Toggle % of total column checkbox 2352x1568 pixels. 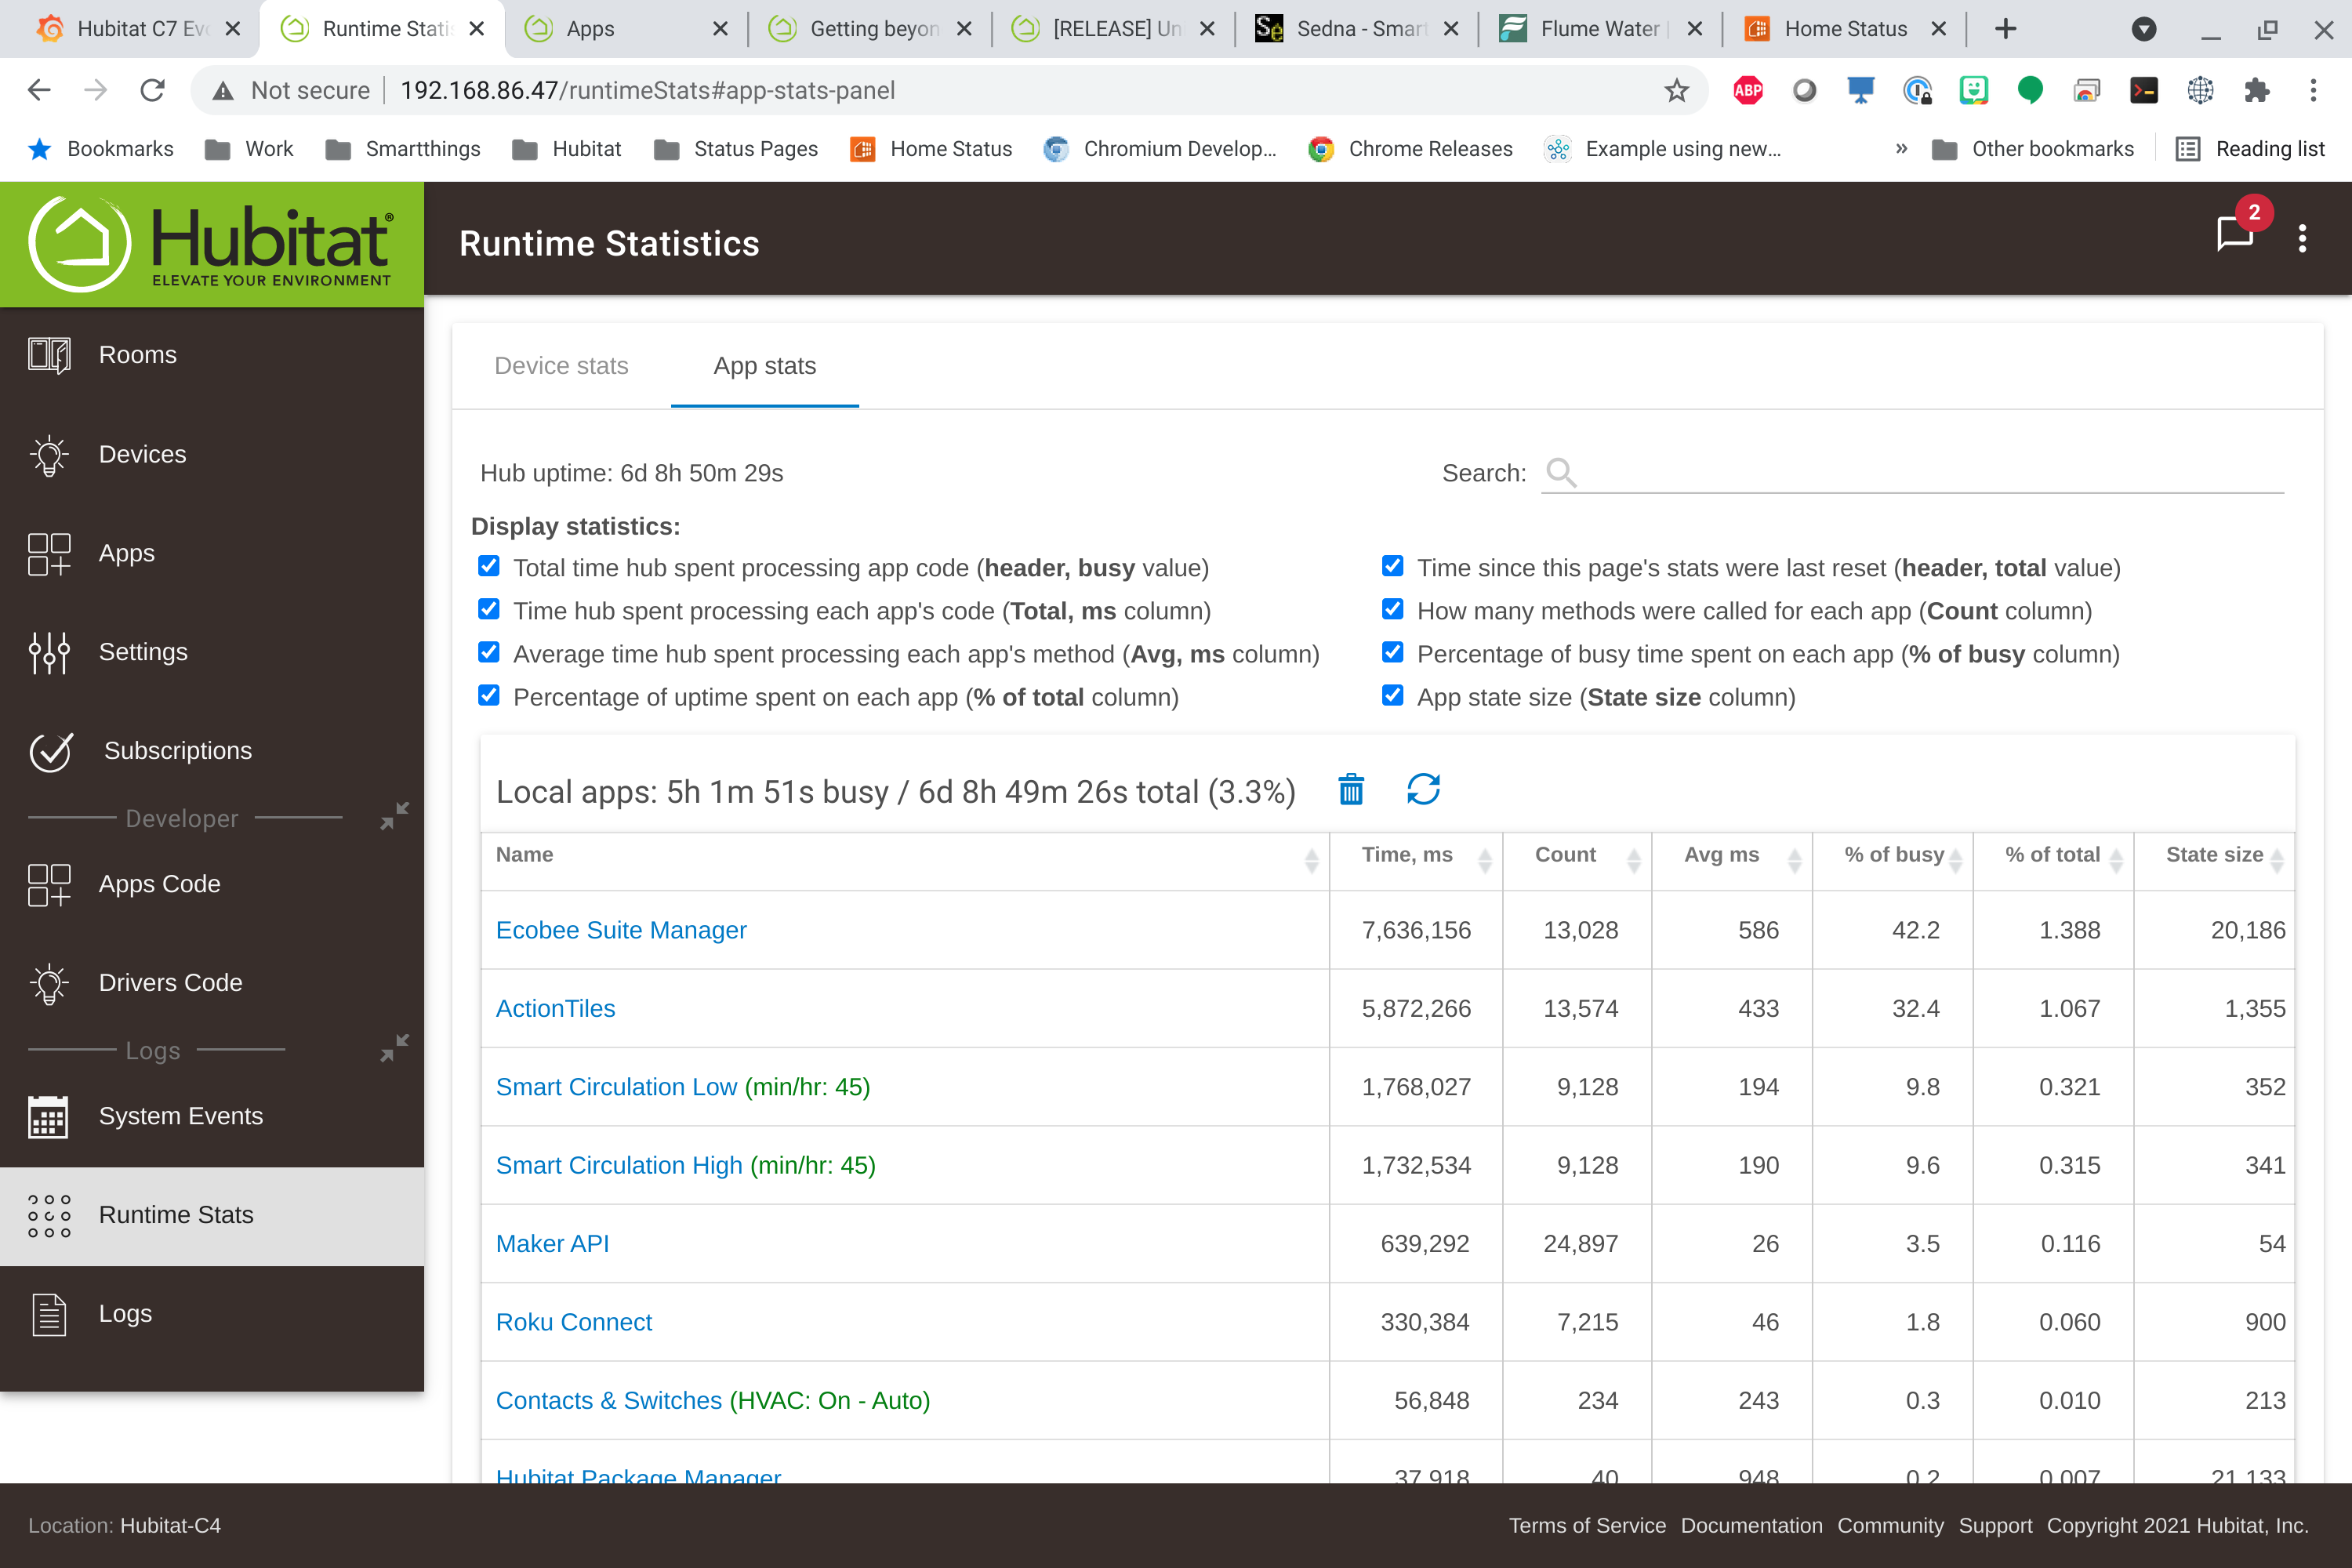point(489,696)
